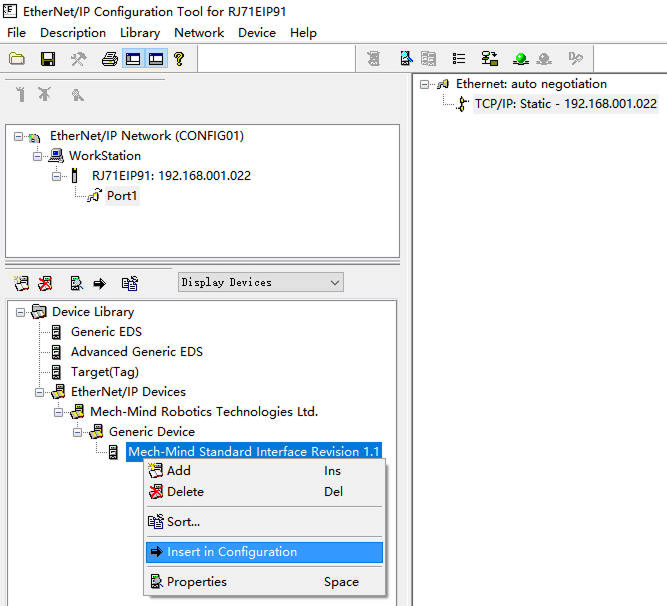The image size is (667, 606).
Task: Collapse the WorkStation tree node
Action: pyautogui.click(x=38, y=156)
